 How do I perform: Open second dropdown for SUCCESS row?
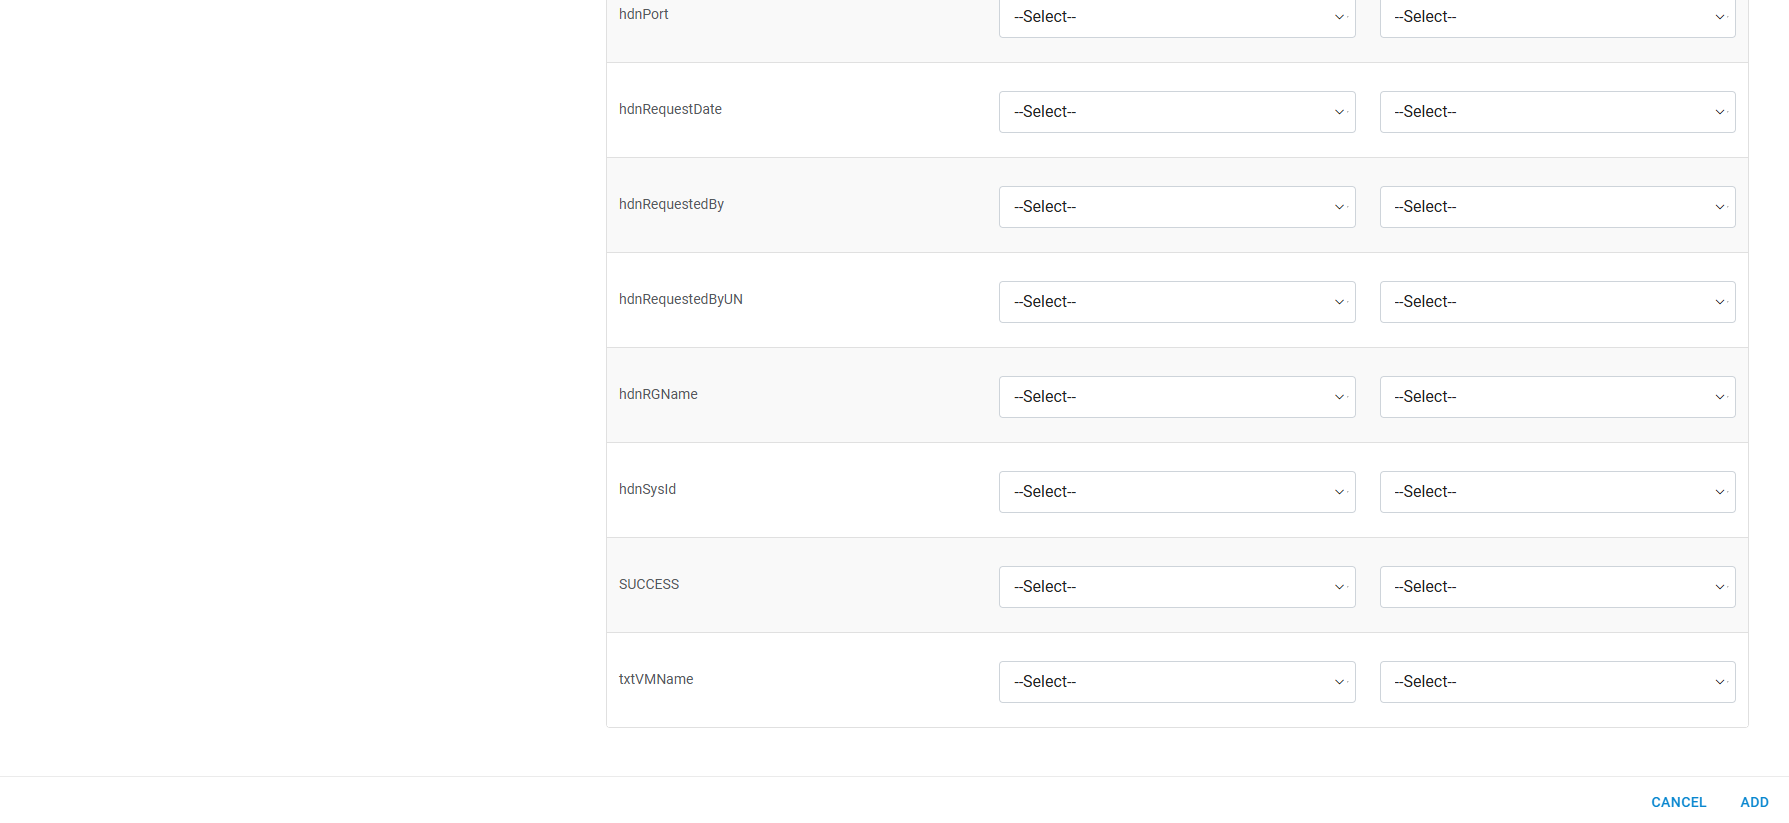point(1557,587)
